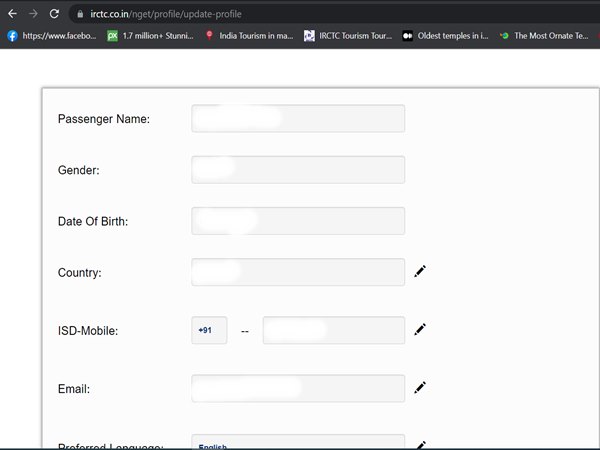
Task: Click the Passenger Name field
Action: coord(298,119)
